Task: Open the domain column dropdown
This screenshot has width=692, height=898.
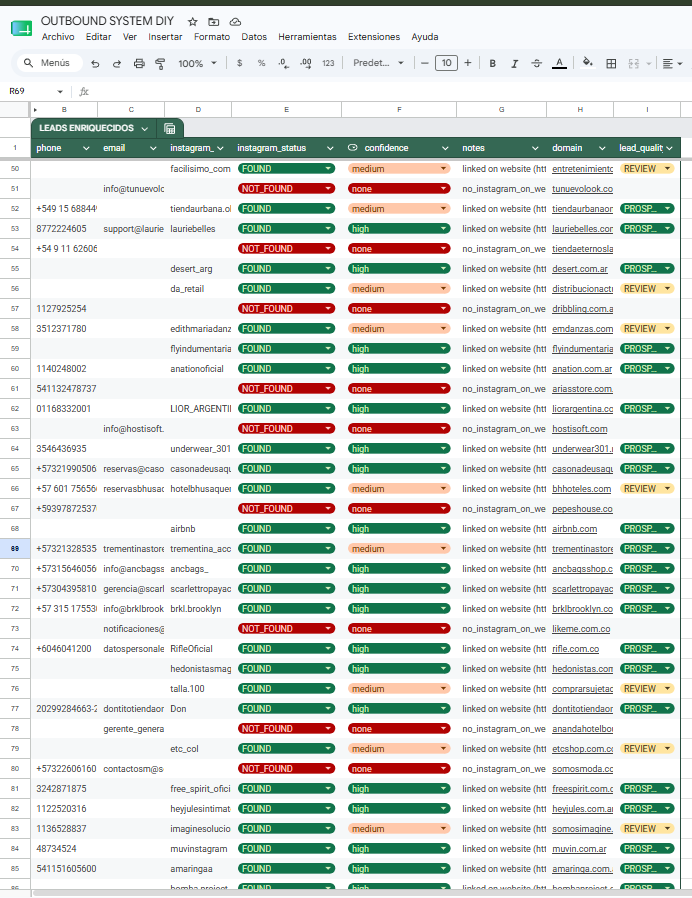Action: point(602,148)
